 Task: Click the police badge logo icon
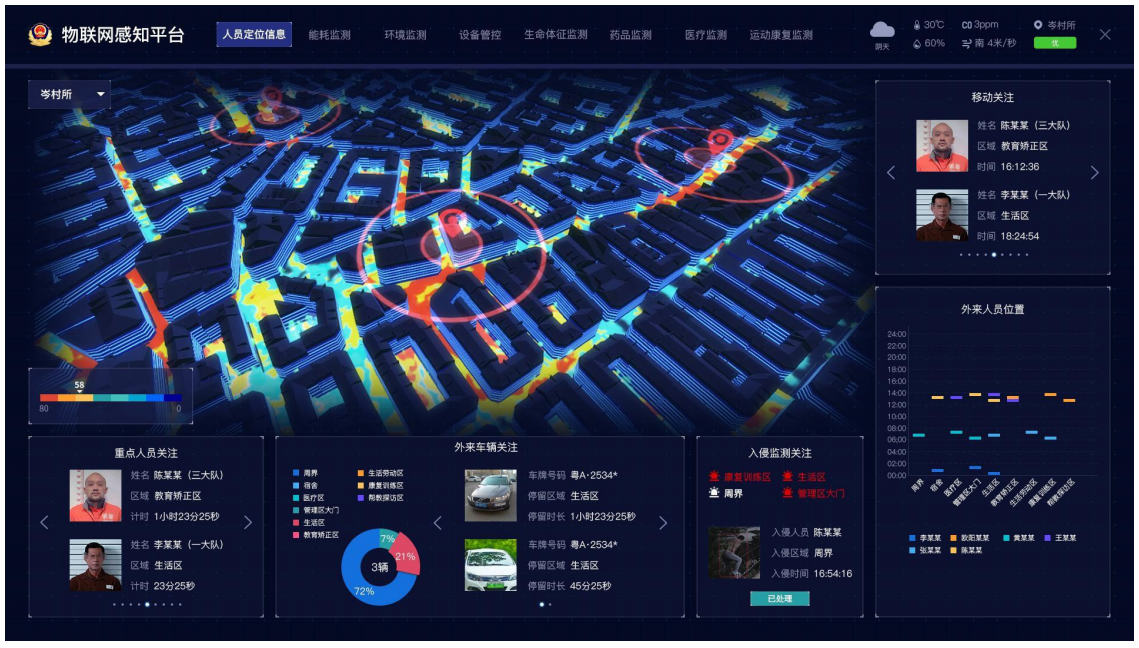[40, 35]
